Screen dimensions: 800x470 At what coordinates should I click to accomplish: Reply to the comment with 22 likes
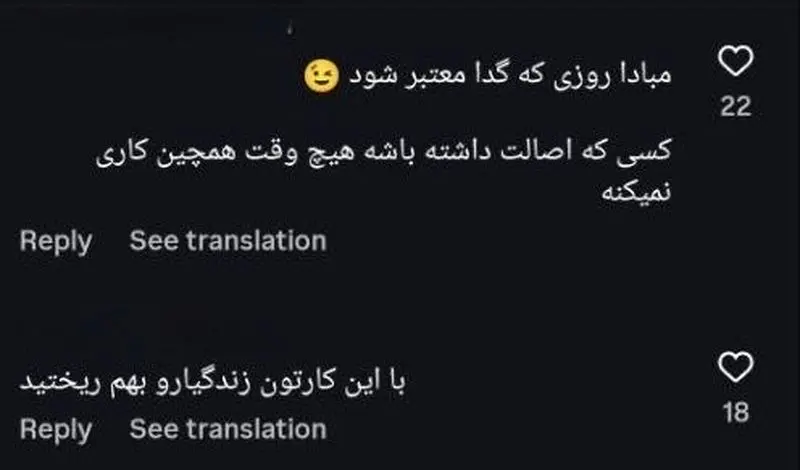coord(56,241)
